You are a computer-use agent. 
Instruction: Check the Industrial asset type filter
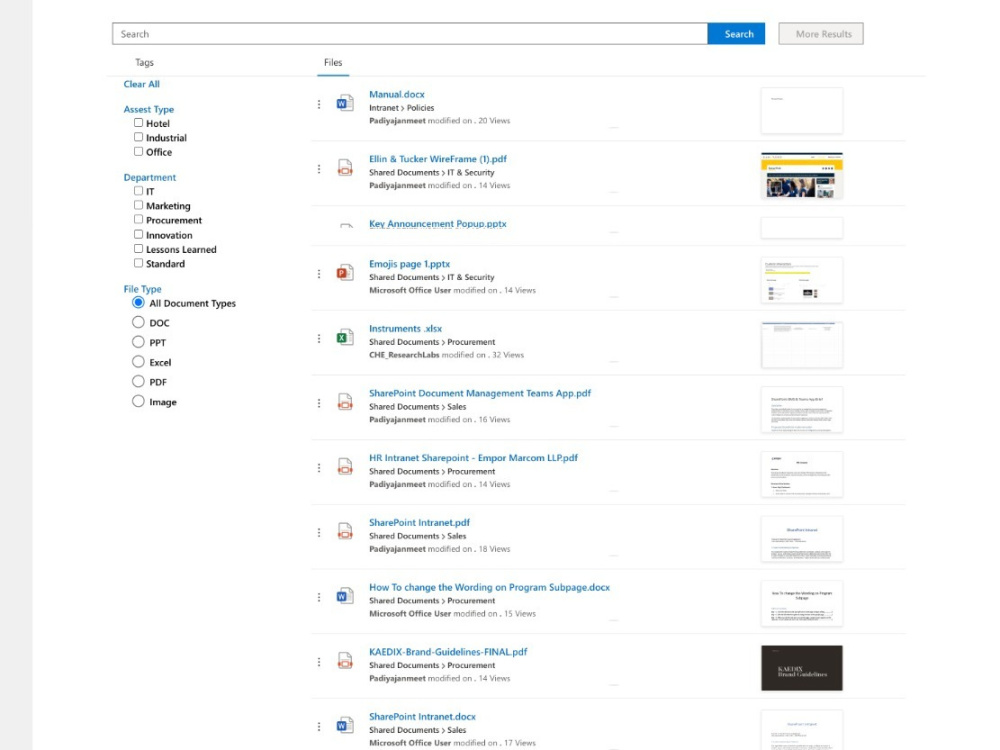(x=138, y=136)
